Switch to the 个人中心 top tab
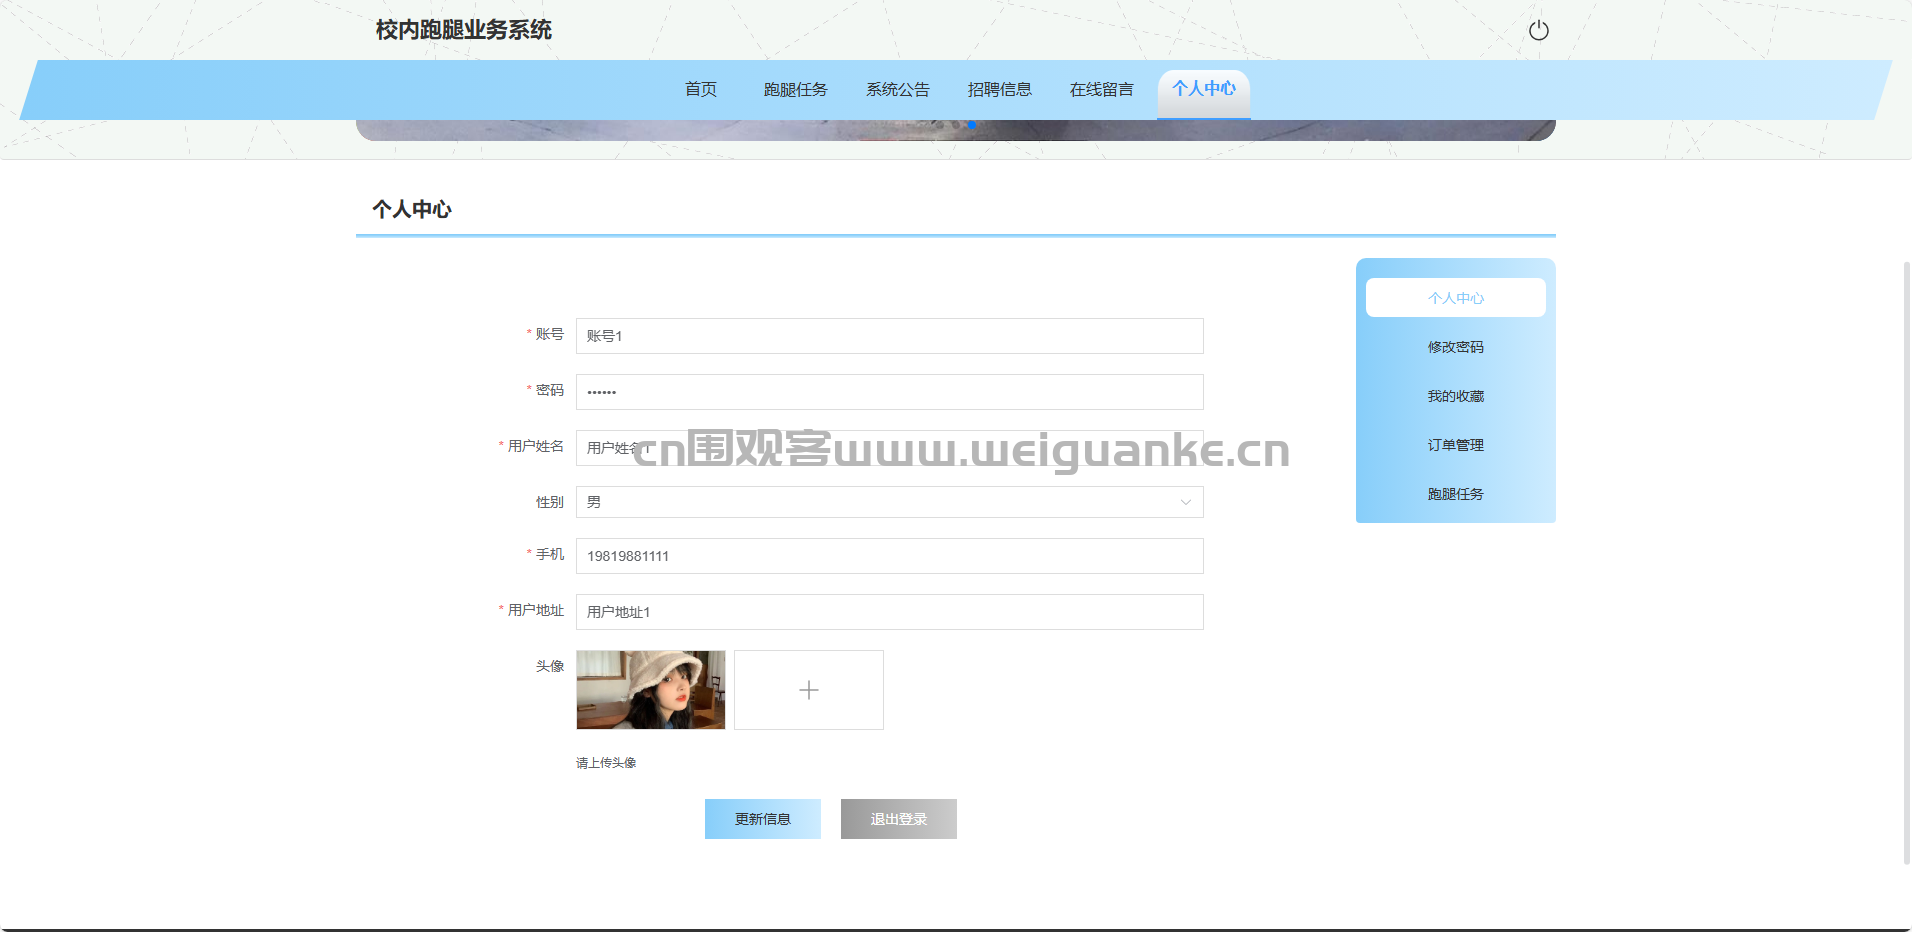 (1203, 89)
